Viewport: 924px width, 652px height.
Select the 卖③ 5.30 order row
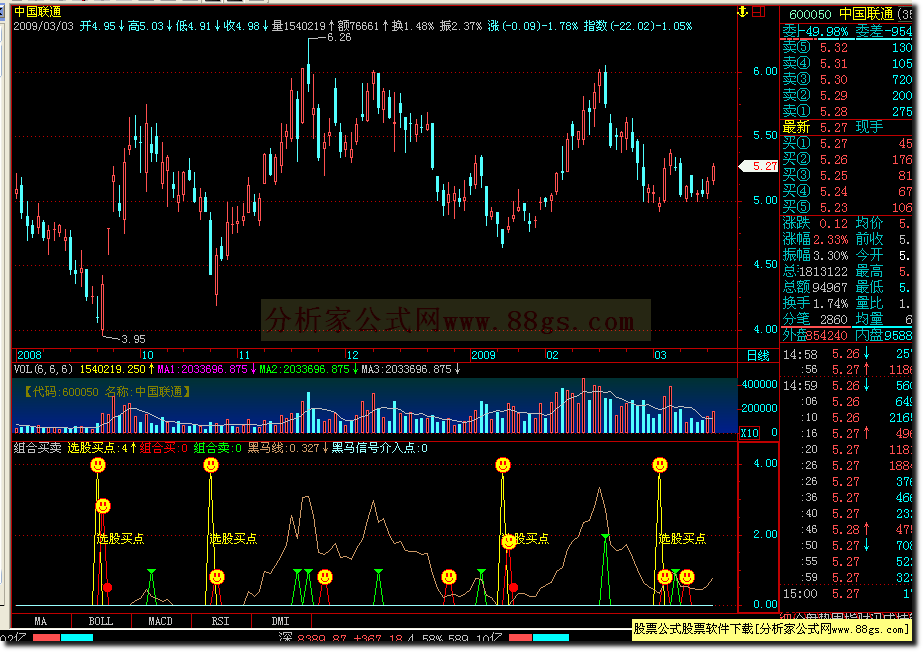point(847,80)
